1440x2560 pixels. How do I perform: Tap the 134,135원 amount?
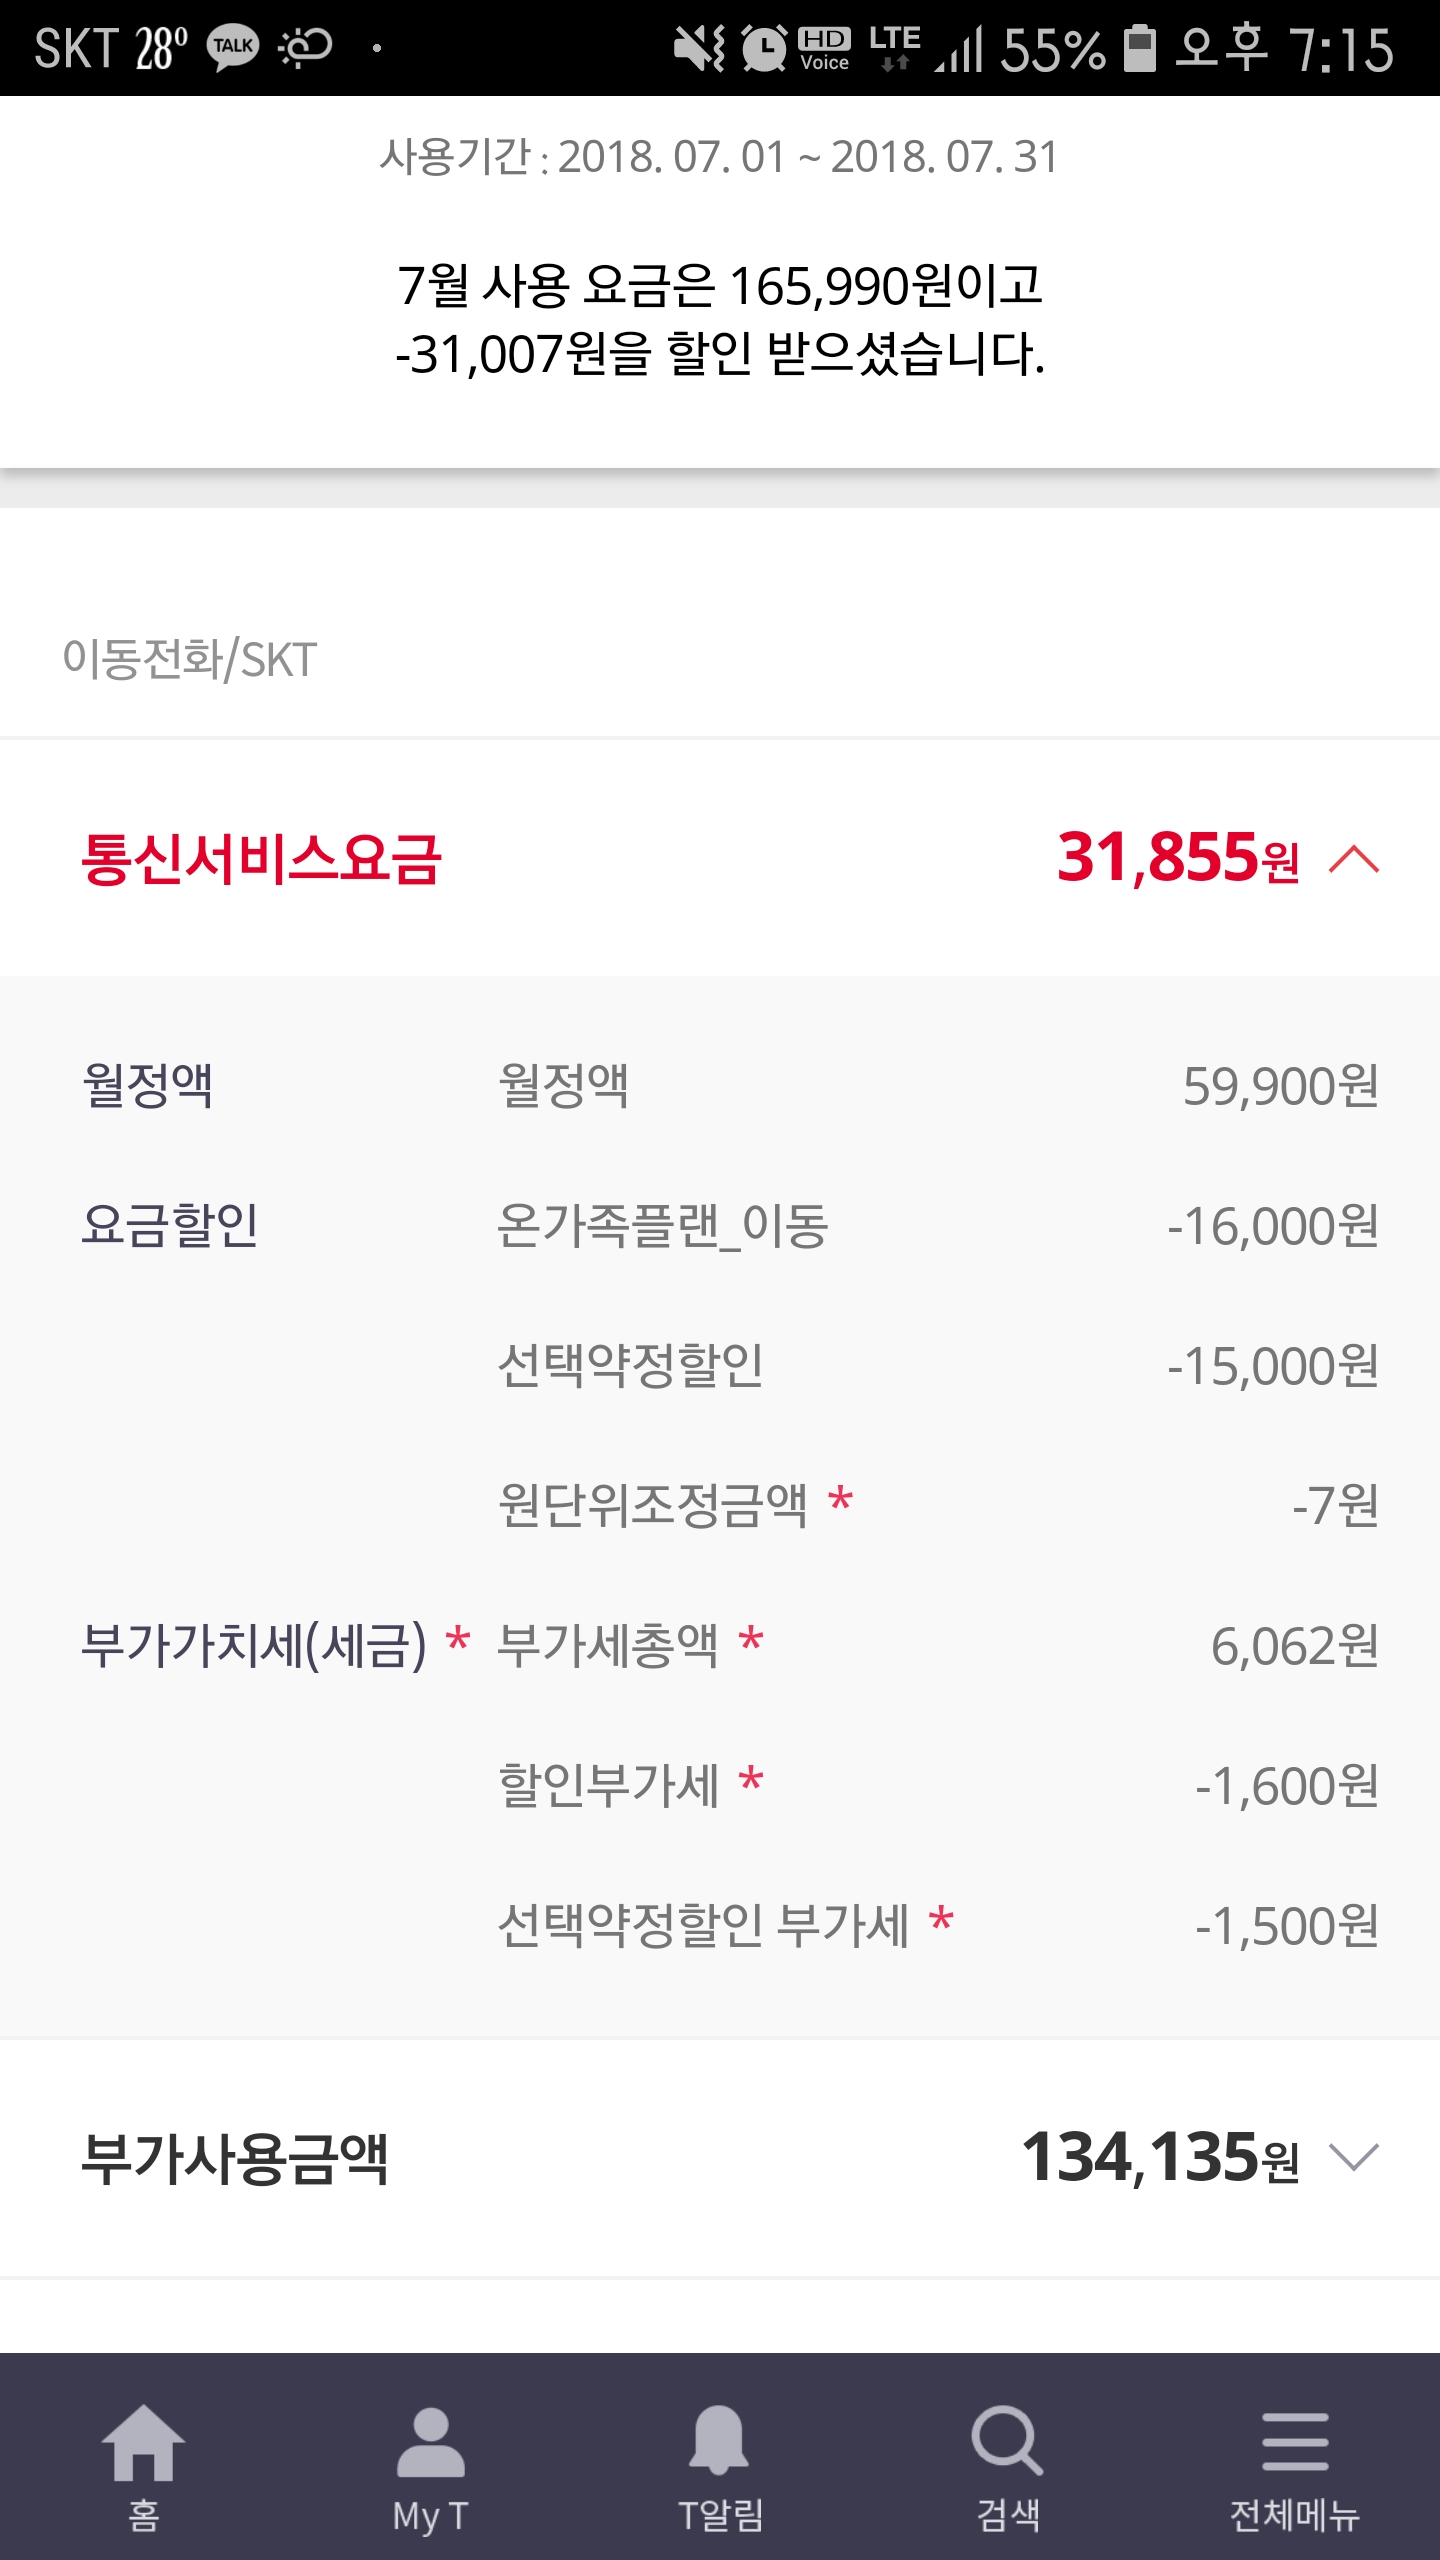[1160, 2157]
